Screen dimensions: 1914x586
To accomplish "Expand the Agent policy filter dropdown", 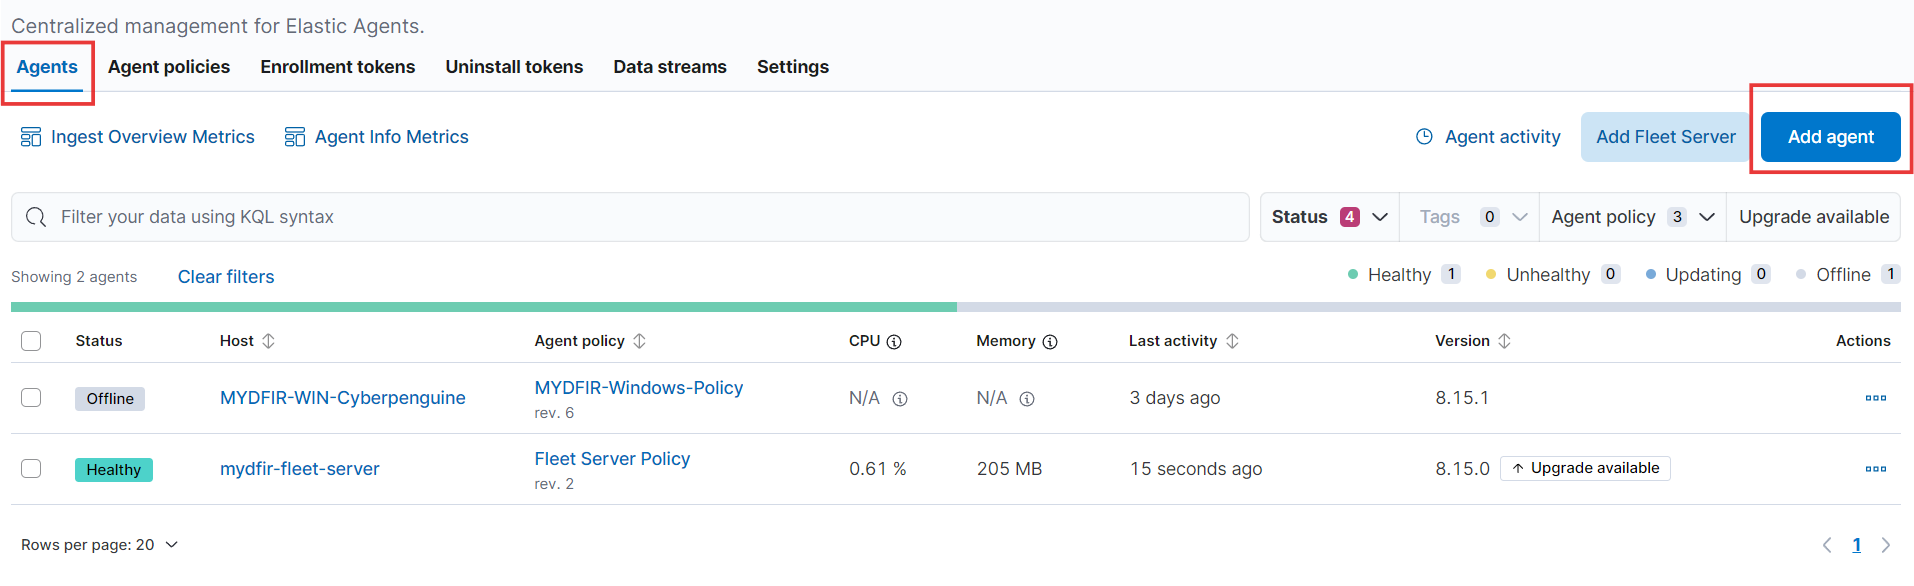I will pos(1633,217).
